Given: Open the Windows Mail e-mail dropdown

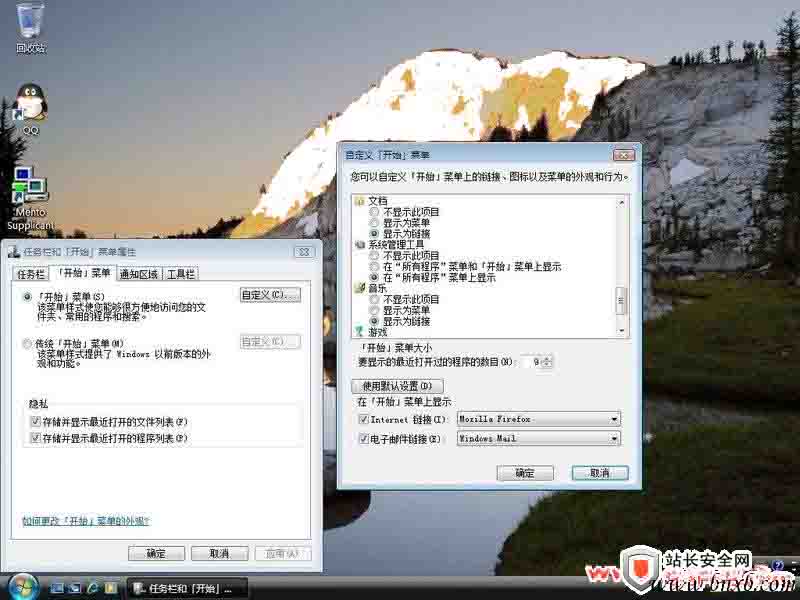Looking at the screenshot, I should tap(538, 438).
